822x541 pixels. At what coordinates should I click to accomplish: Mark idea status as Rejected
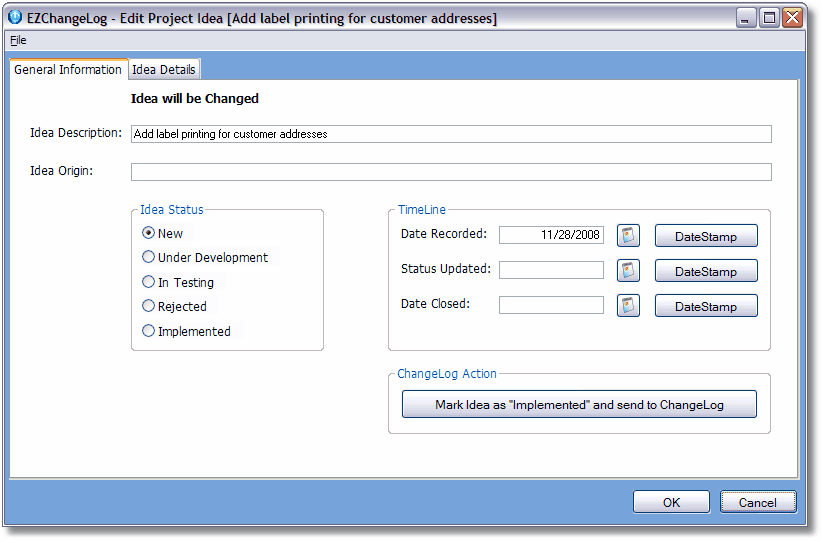click(149, 306)
